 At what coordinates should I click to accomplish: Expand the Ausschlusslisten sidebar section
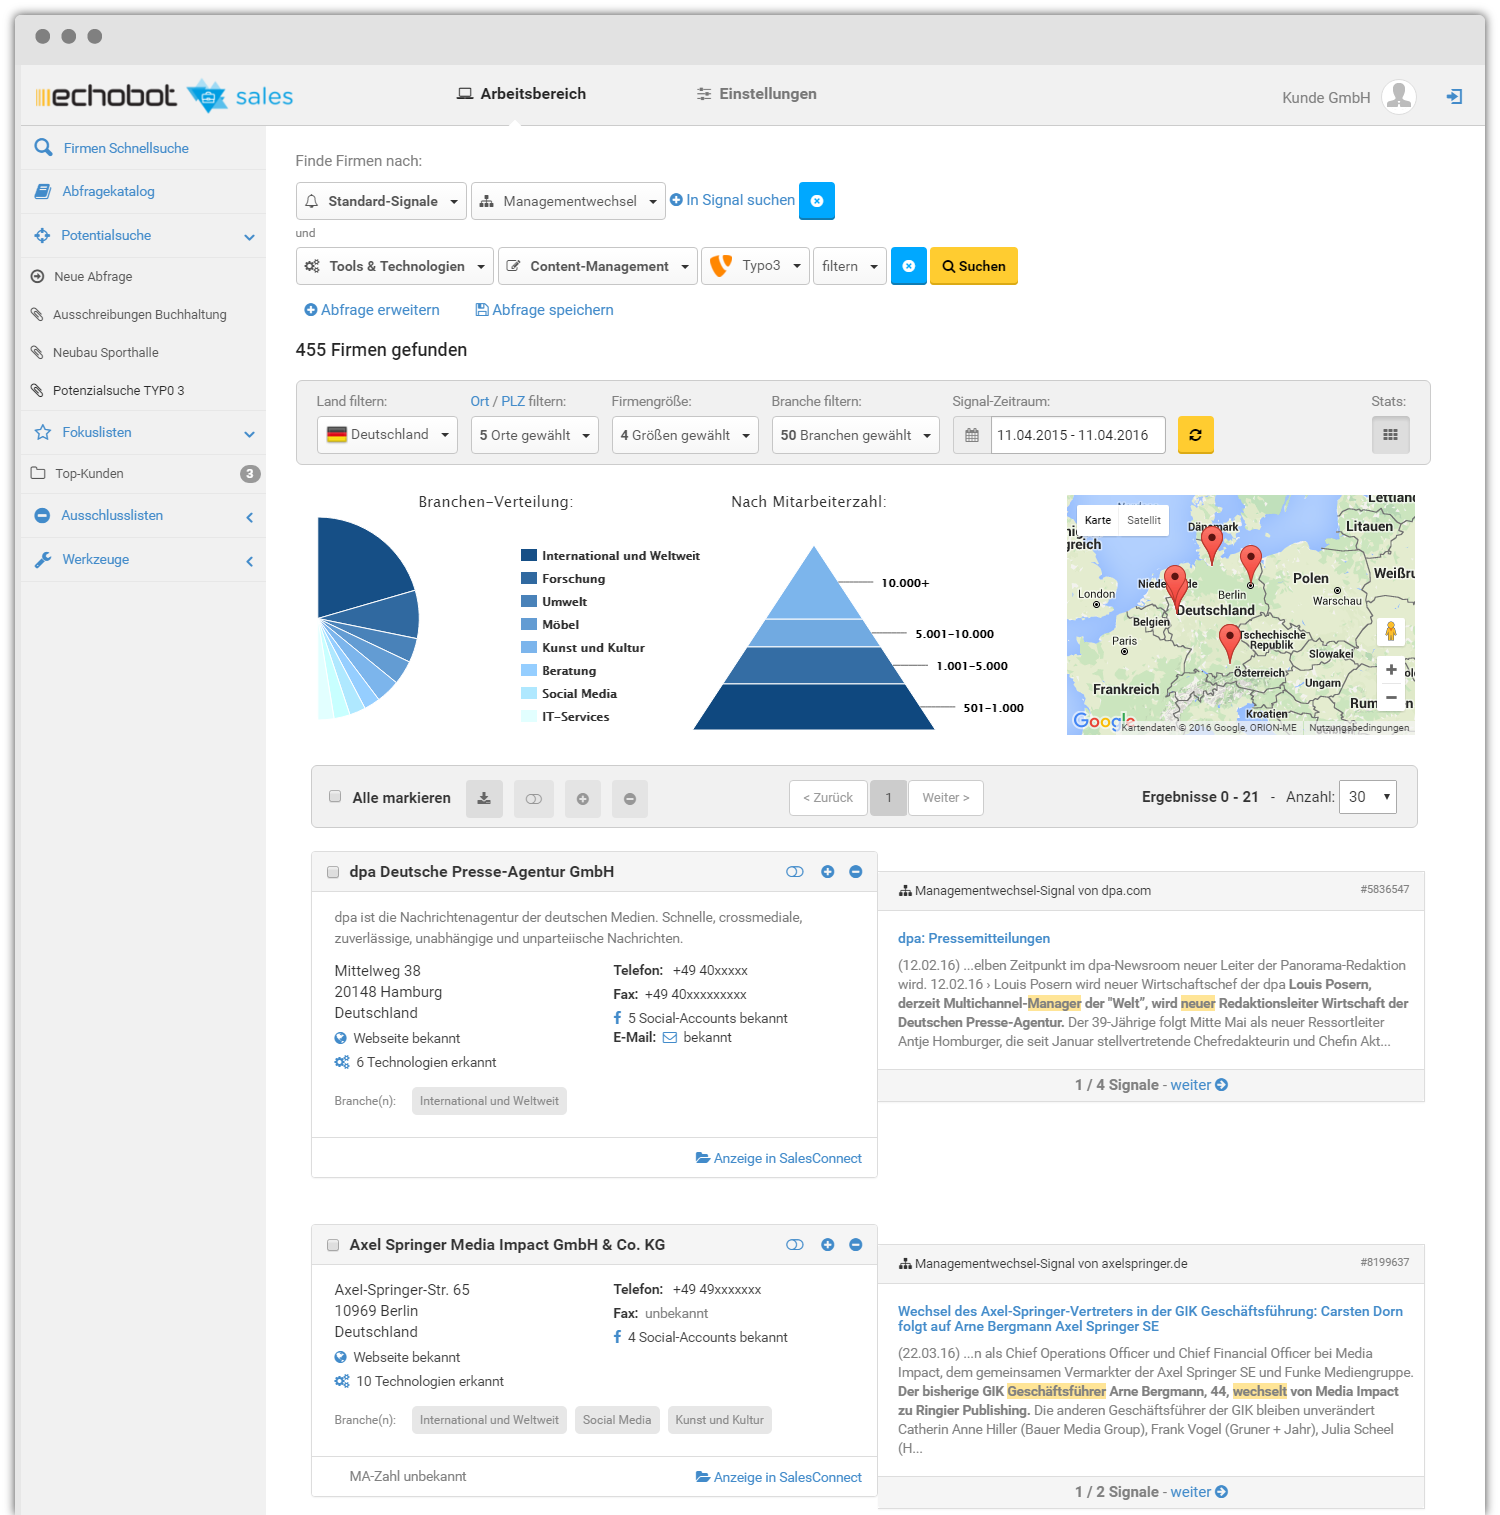coord(249,517)
